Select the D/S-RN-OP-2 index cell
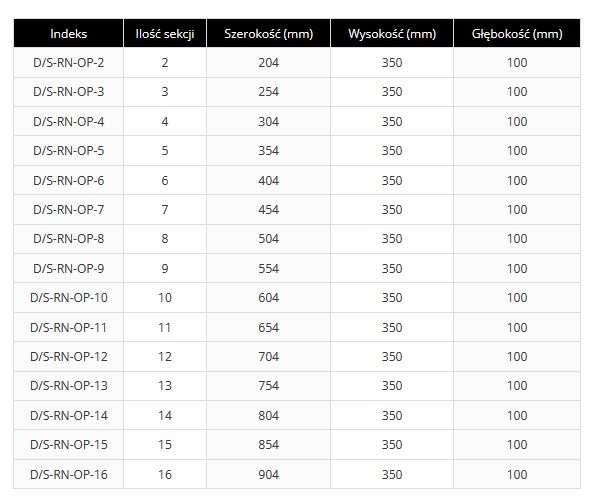The image size is (592, 497). coord(68,62)
